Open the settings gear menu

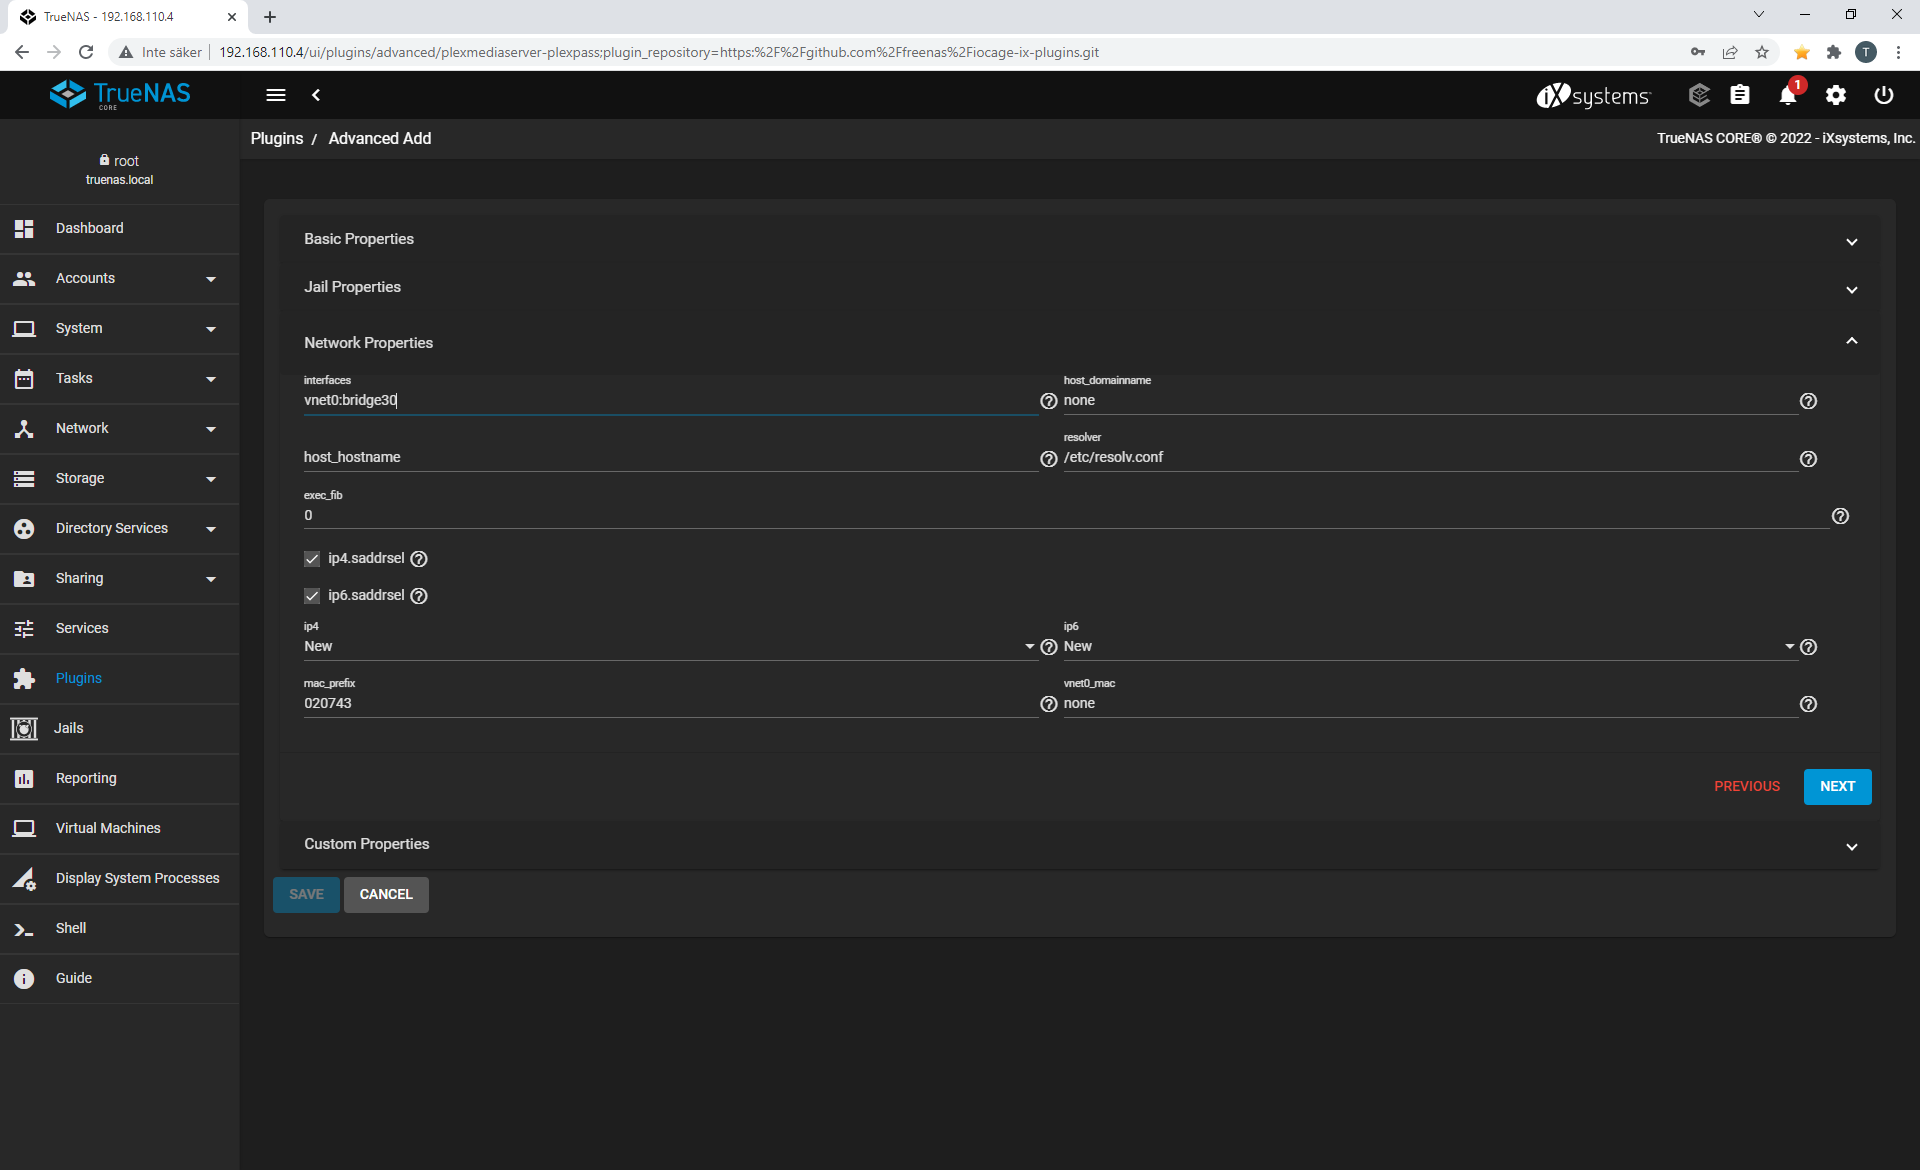point(1836,95)
